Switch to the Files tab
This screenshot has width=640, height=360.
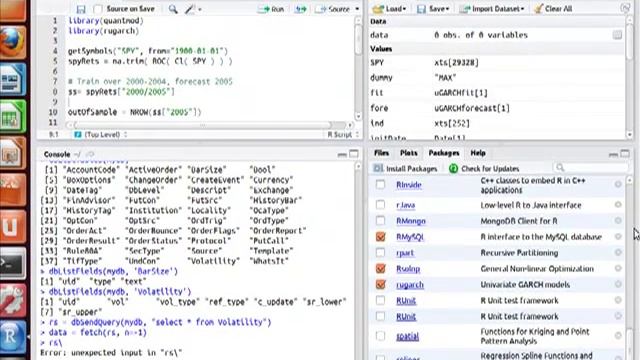381,153
